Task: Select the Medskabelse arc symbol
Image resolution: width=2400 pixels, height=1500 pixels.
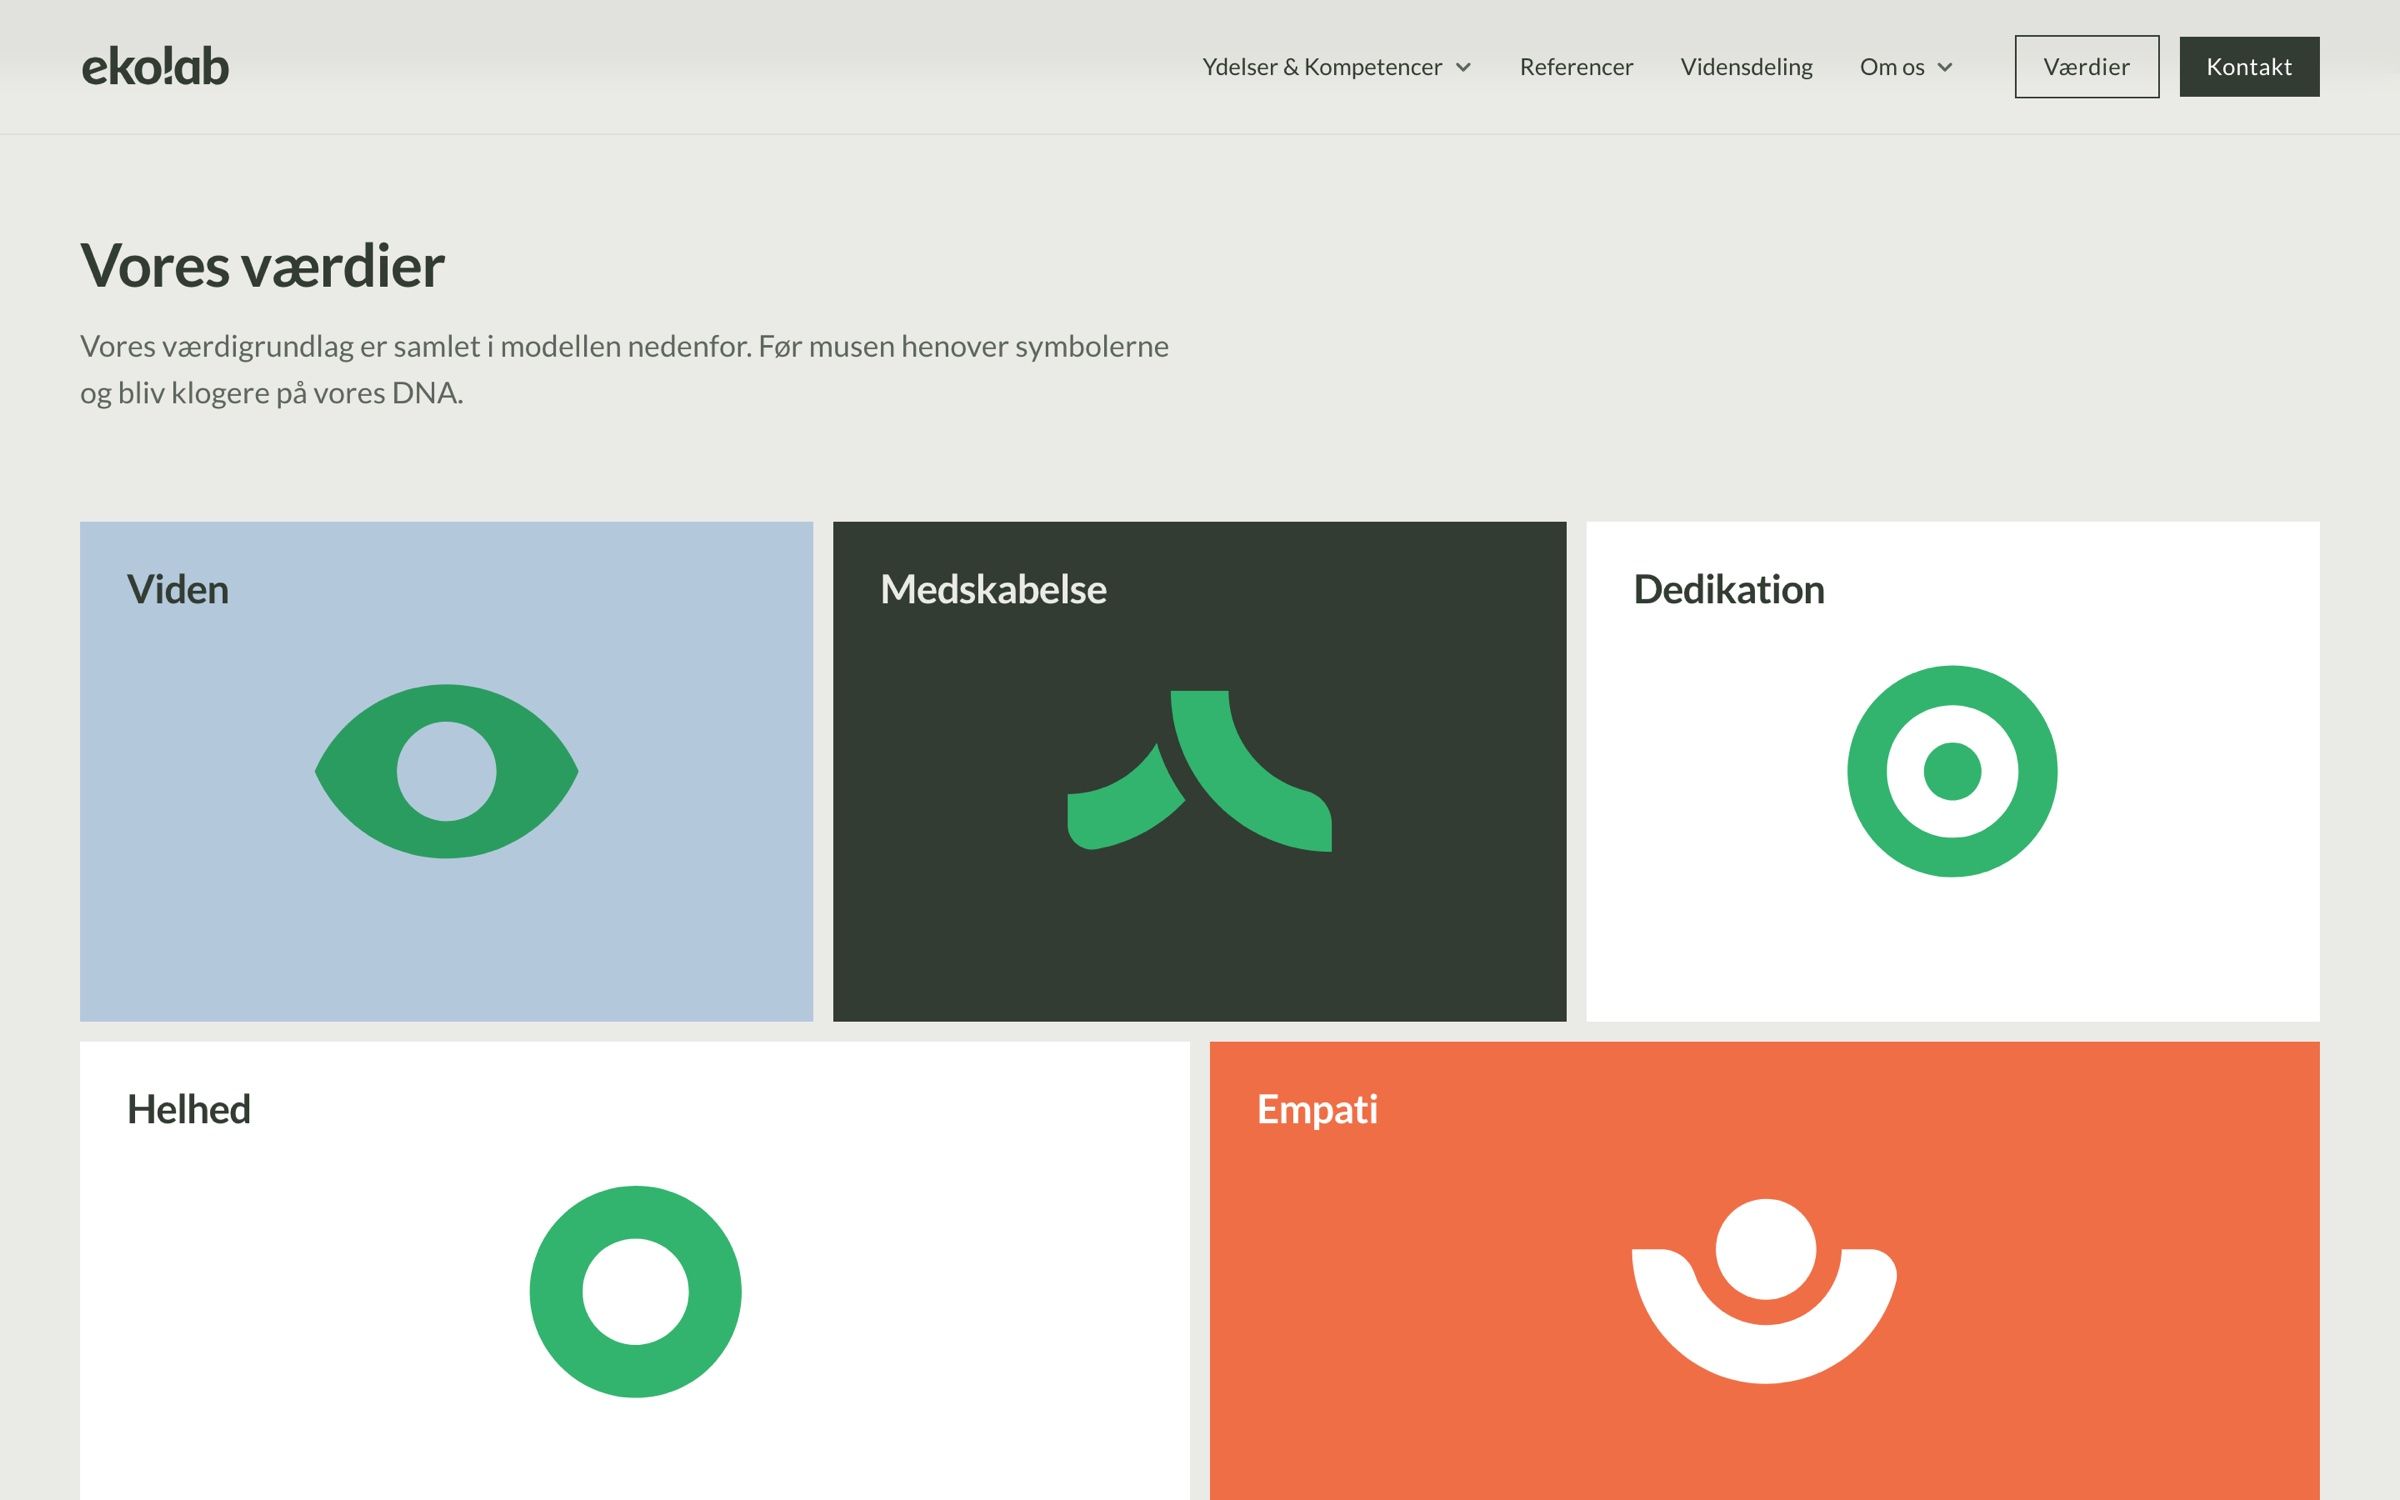Action: click(x=1199, y=771)
